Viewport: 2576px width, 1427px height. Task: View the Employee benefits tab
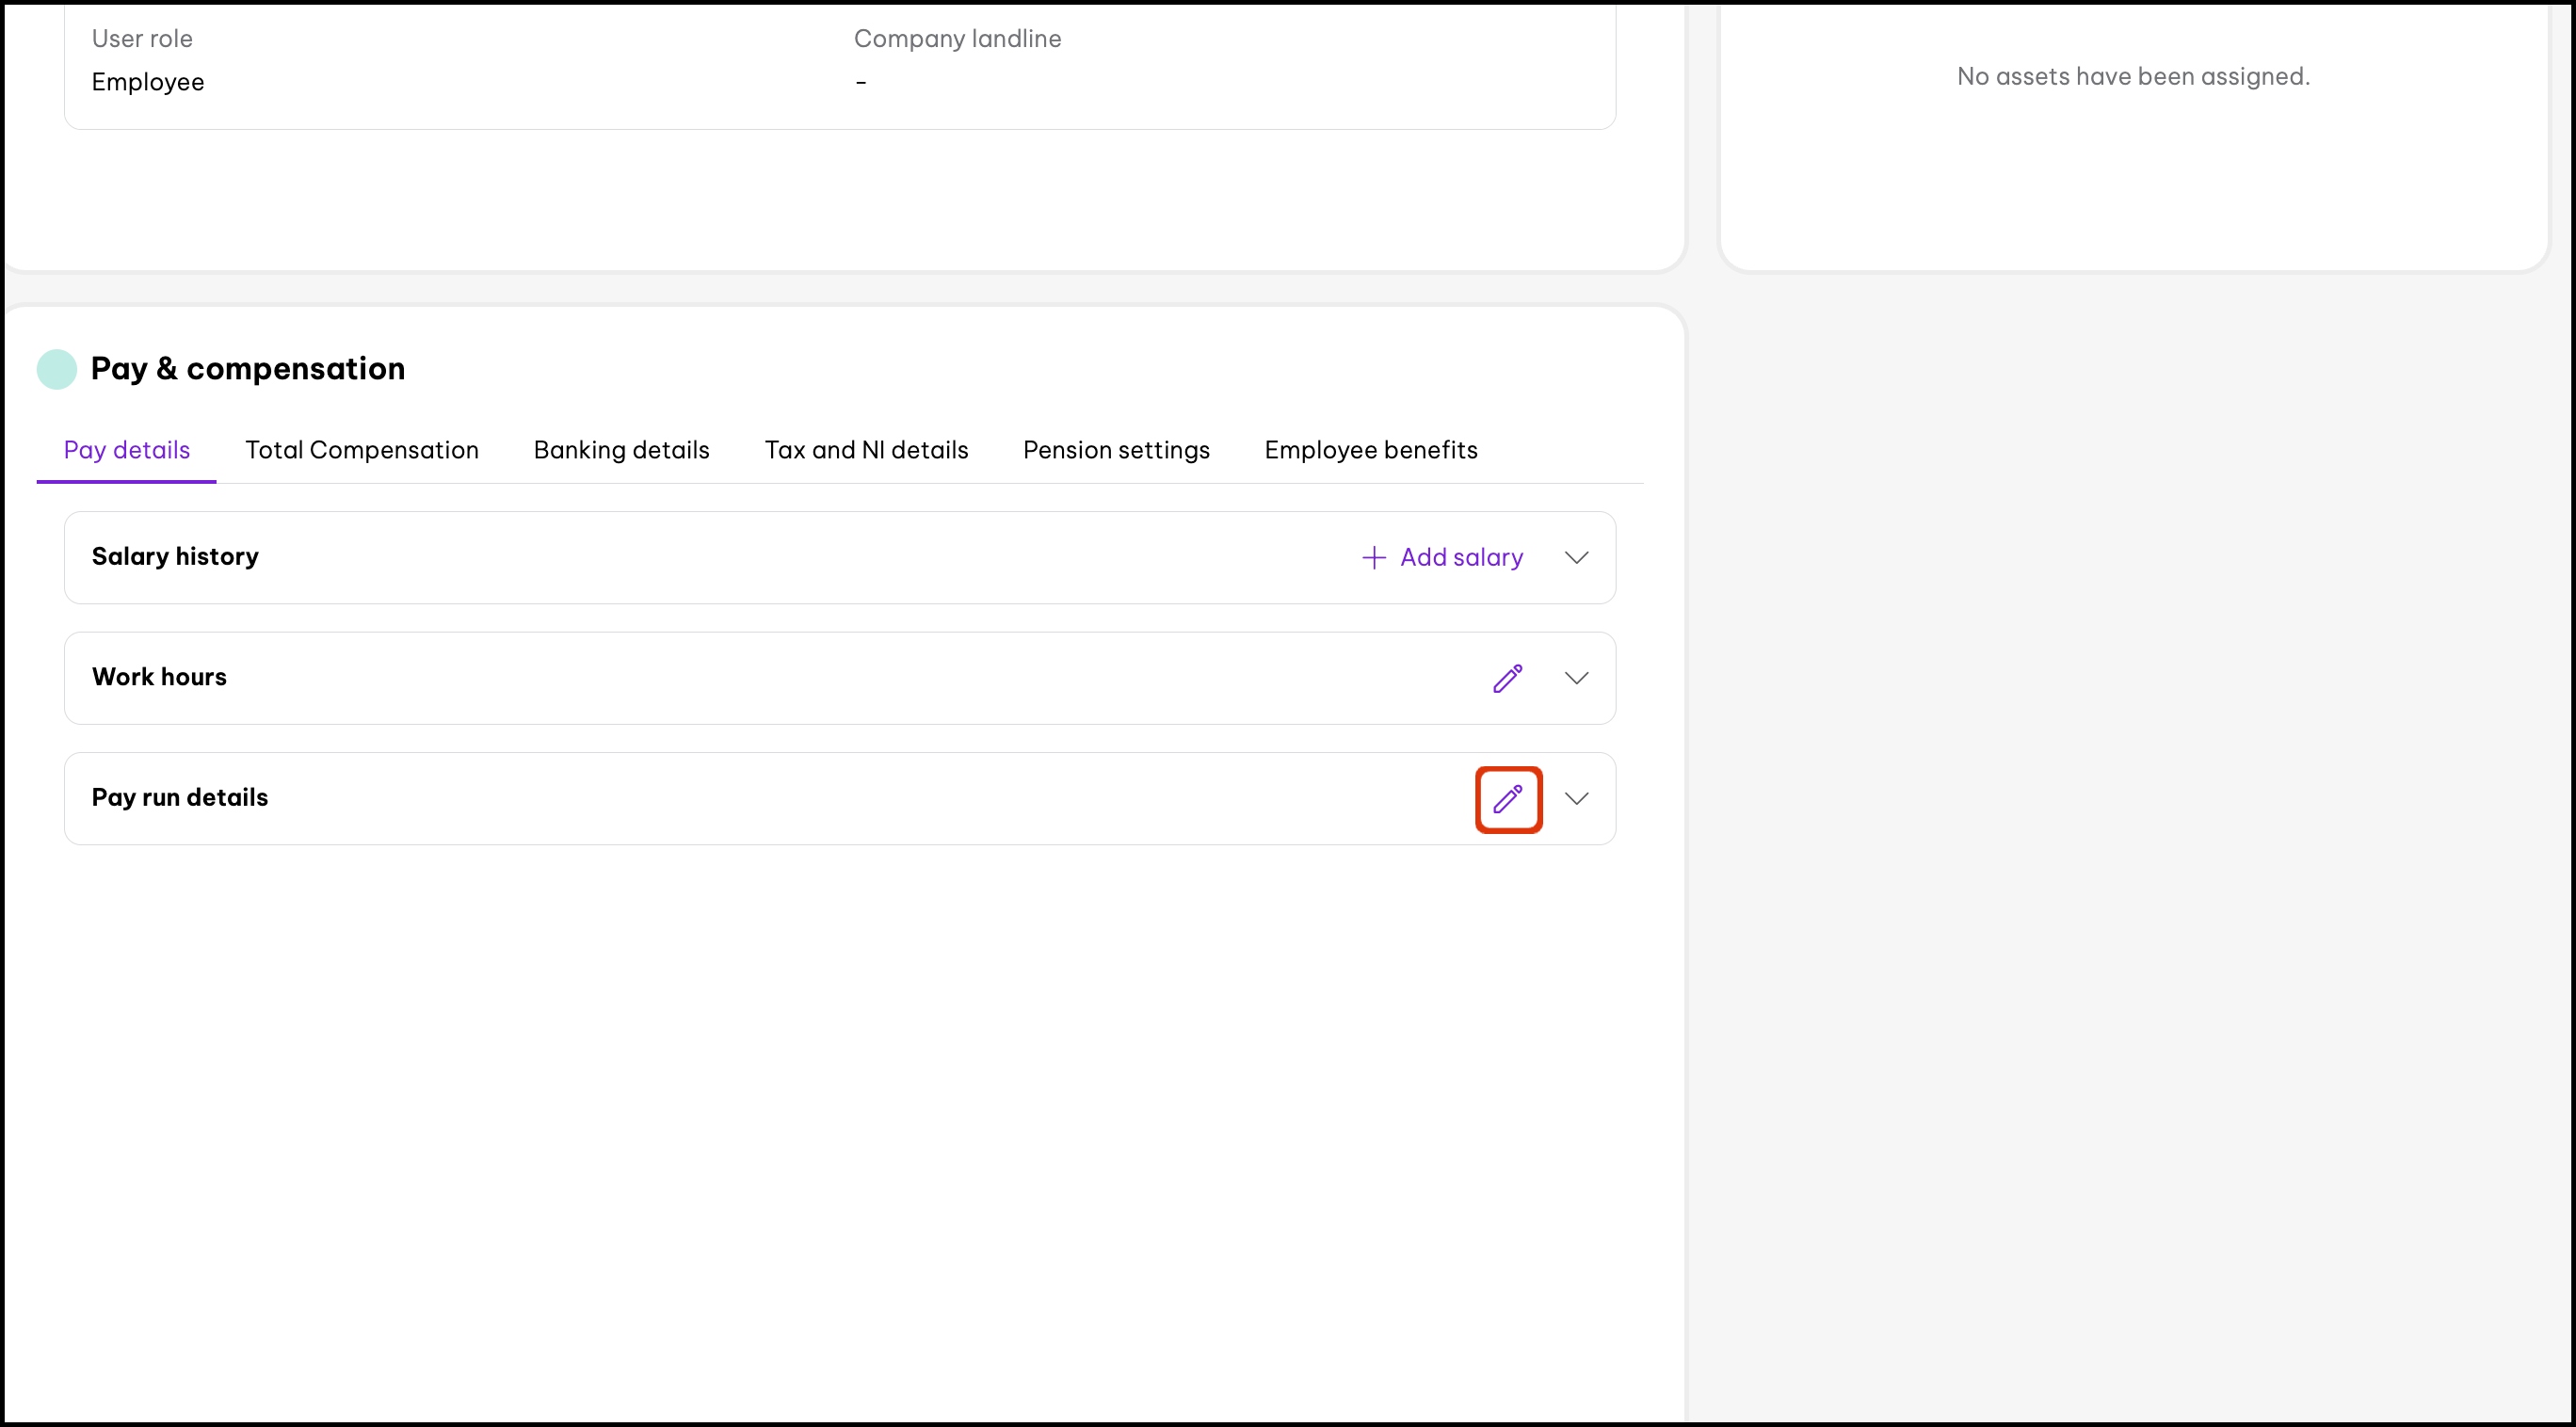(1370, 450)
